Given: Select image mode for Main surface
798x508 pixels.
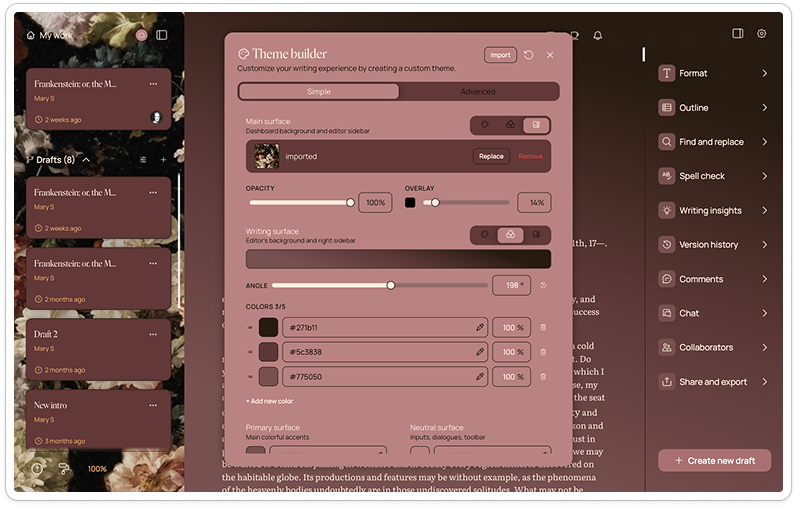Looking at the screenshot, I should tap(536, 125).
